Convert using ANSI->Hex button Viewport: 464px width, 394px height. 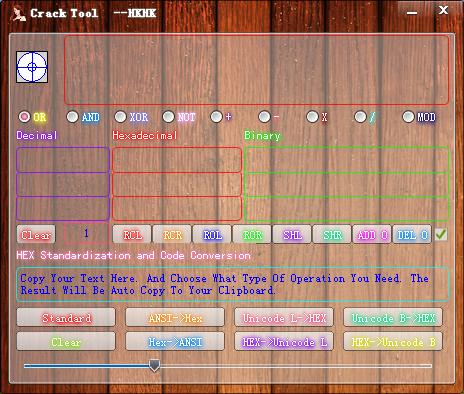coord(175,318)
